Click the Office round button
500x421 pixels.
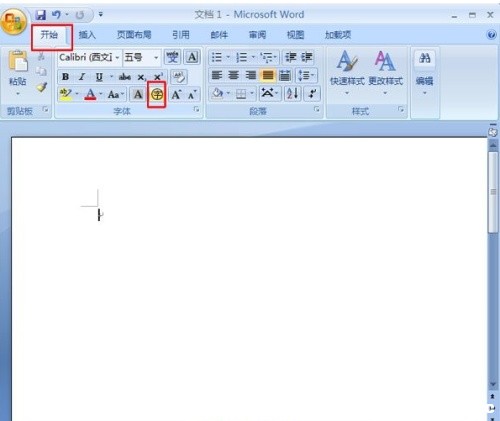[13, 22]
